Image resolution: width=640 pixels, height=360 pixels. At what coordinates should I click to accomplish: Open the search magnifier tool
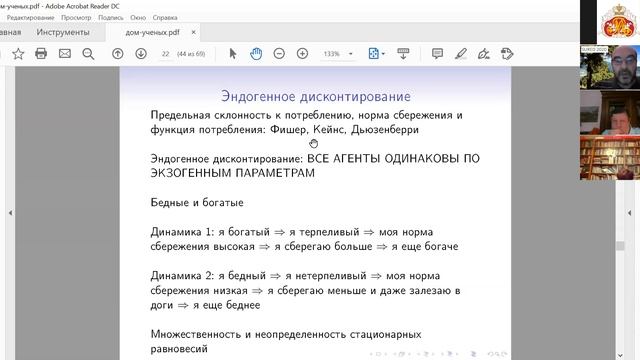tap(88, 54)
